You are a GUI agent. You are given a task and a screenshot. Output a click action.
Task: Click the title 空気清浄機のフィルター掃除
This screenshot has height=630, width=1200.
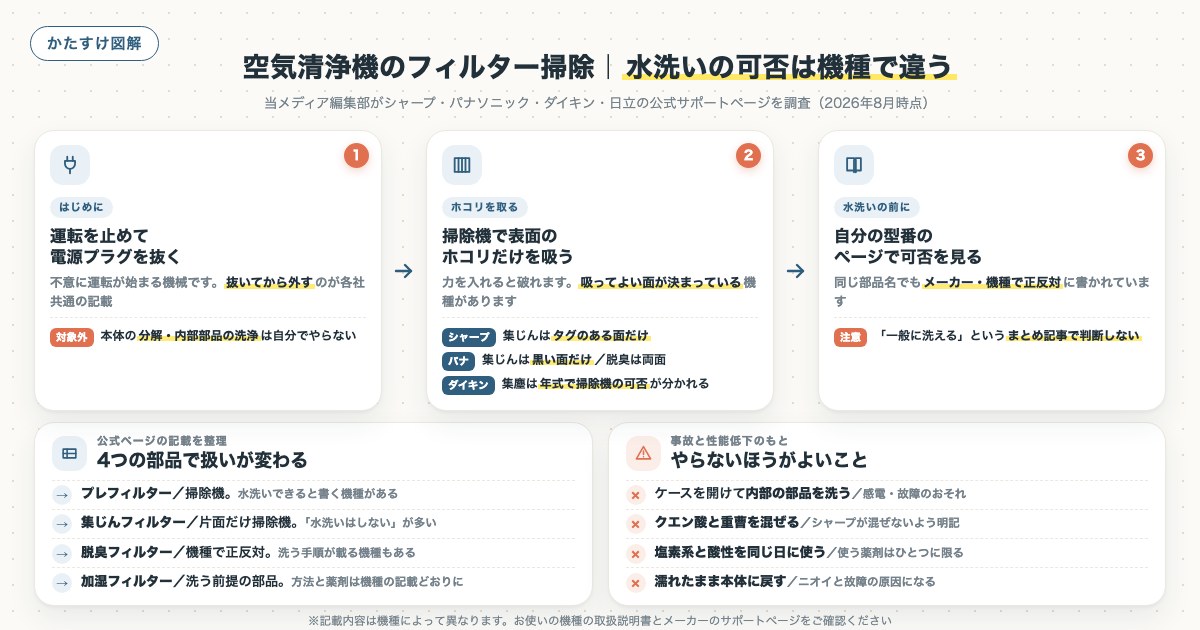pos(419,67)
